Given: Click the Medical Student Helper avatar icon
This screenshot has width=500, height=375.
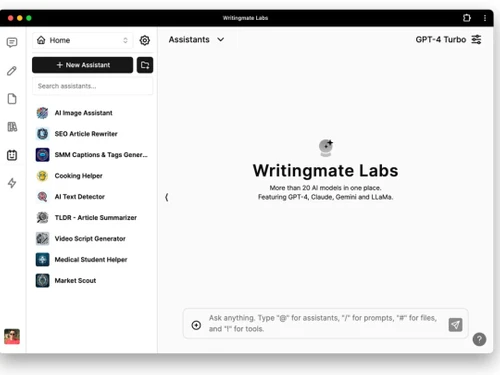Looking at the screenshot, I should pyautogui.click(x=42, y=260).
